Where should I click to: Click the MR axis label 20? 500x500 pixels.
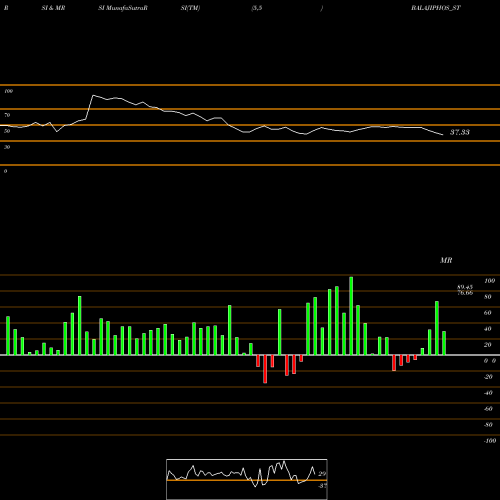488,345
